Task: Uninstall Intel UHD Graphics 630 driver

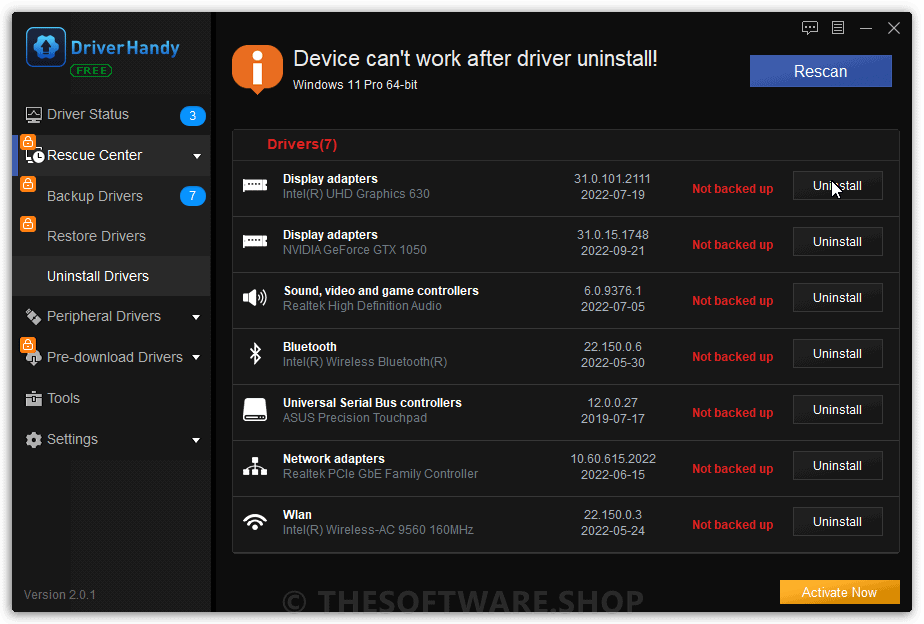Action: (837, 186)
